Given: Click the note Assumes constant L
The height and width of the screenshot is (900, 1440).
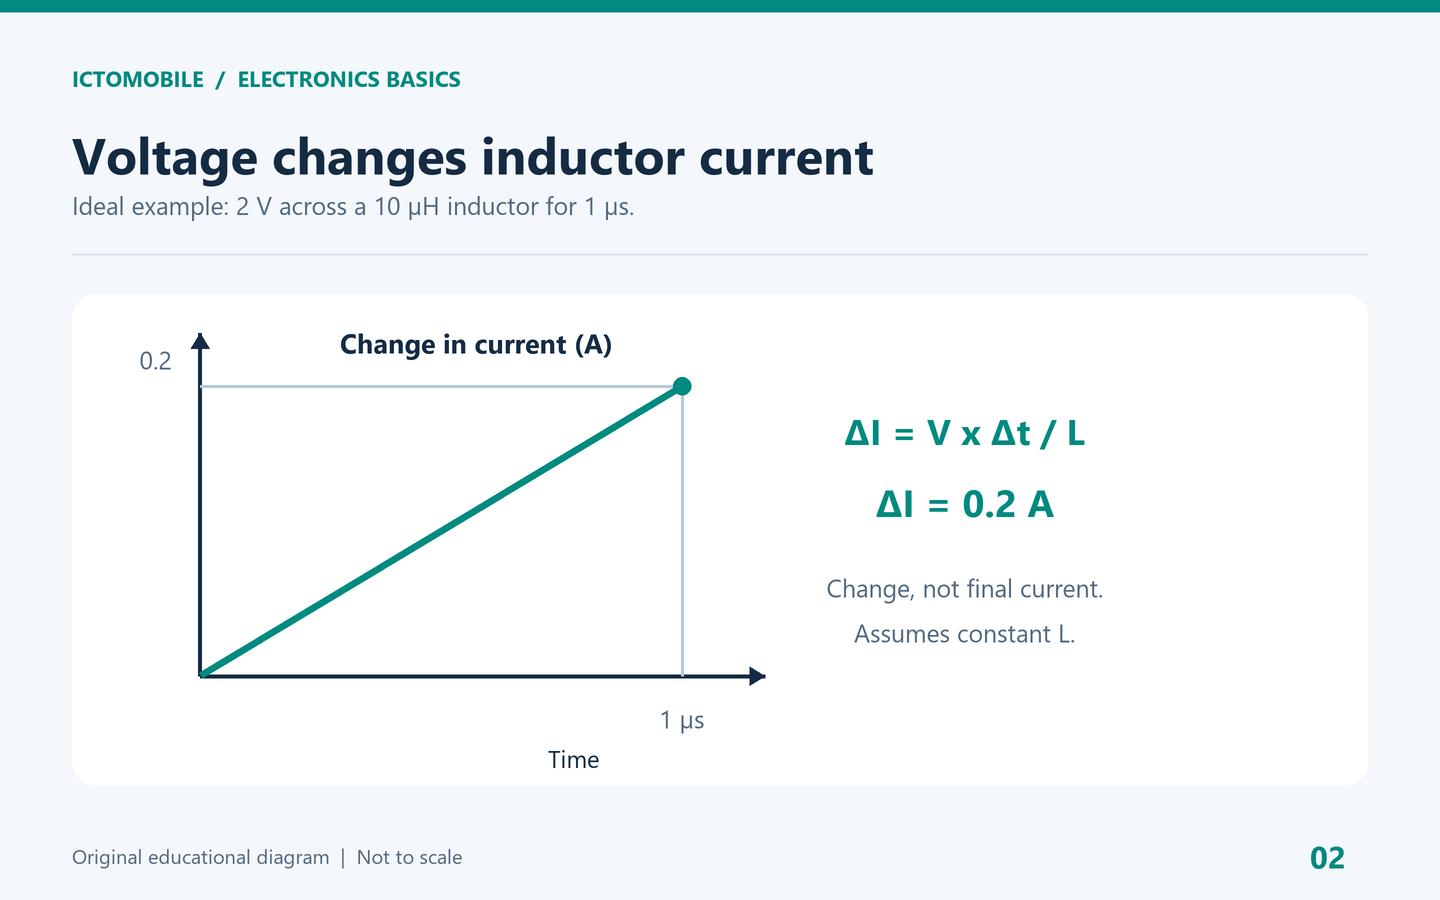Looking at the screenshot, I should (965, 634).
